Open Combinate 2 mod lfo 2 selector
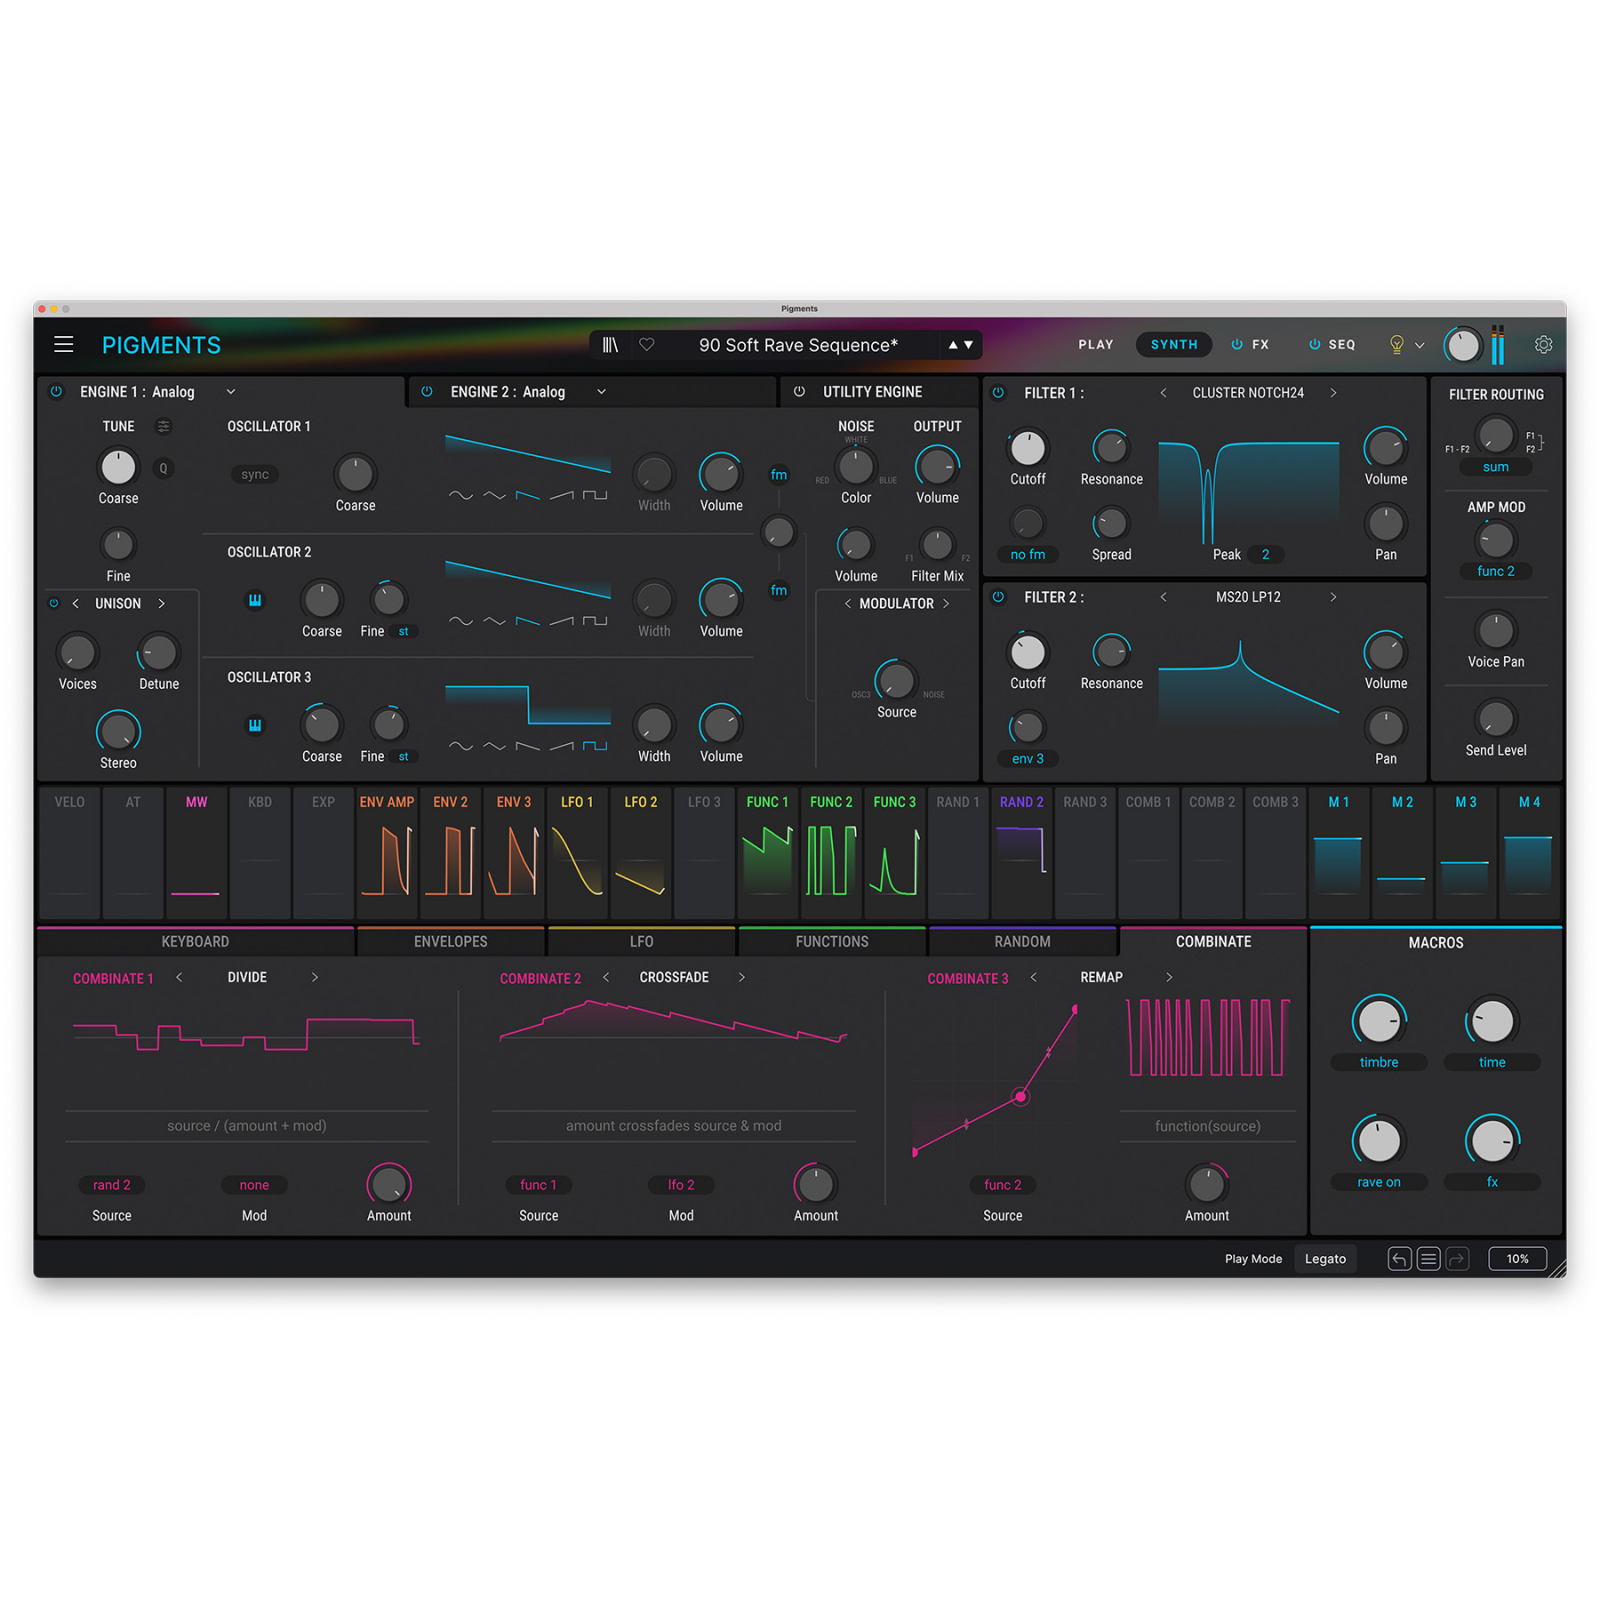This screenshot has width=1600, height=1600. click(x=681, y=1185)
